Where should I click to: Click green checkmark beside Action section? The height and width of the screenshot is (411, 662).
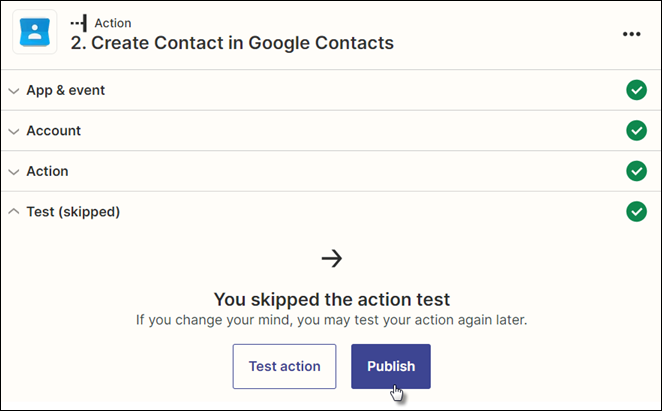click(x=636, y=171)
